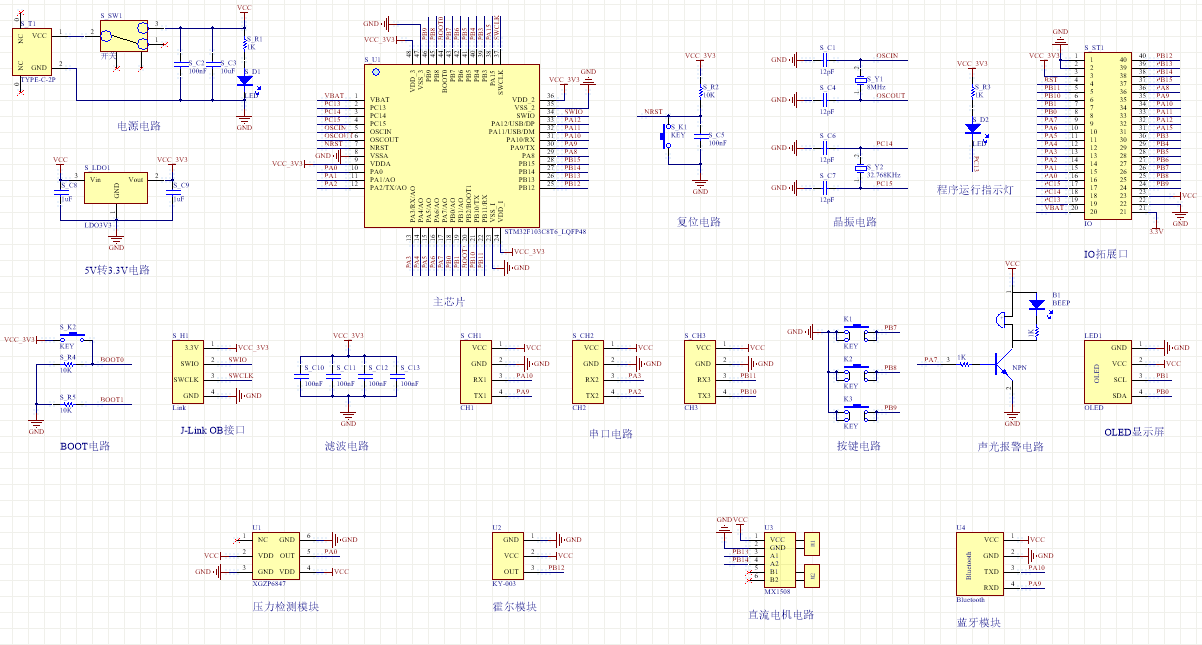Click the 'STM32F103C8T6_LQFP48' part name text
1202x645 pixels.
tap(546, 231)
